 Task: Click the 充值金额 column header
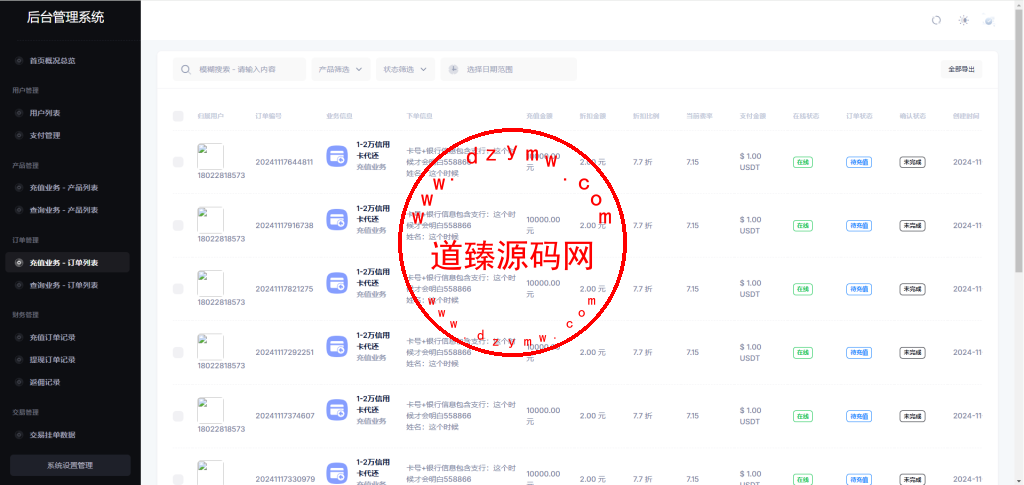point(539,116)
